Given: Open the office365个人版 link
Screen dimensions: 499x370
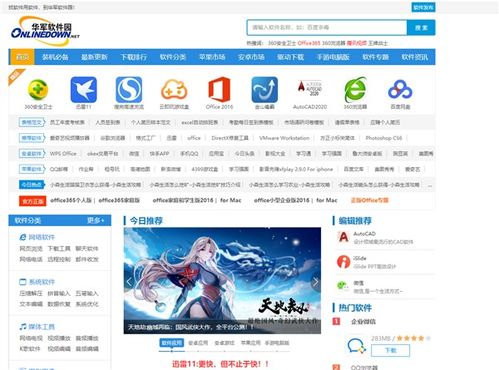Looking at the screenshot, I should click(x=71, y=200).
